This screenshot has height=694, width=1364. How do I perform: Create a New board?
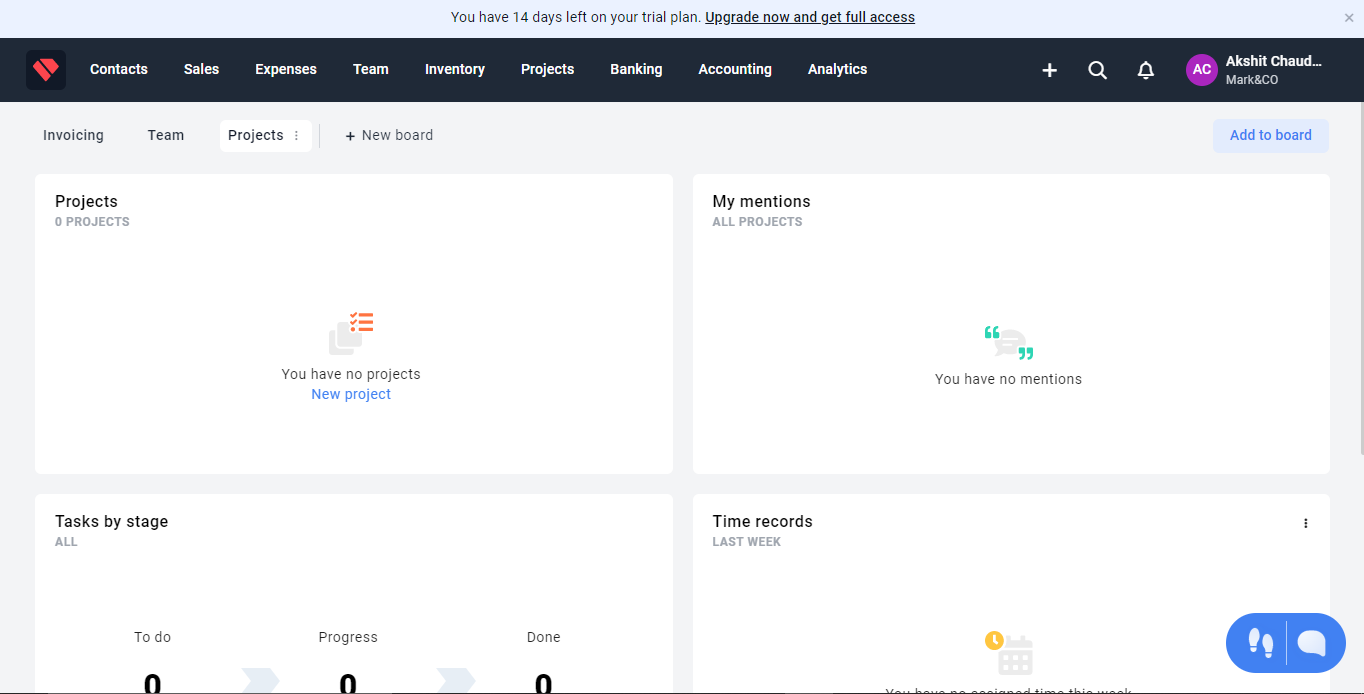(389, 136)
